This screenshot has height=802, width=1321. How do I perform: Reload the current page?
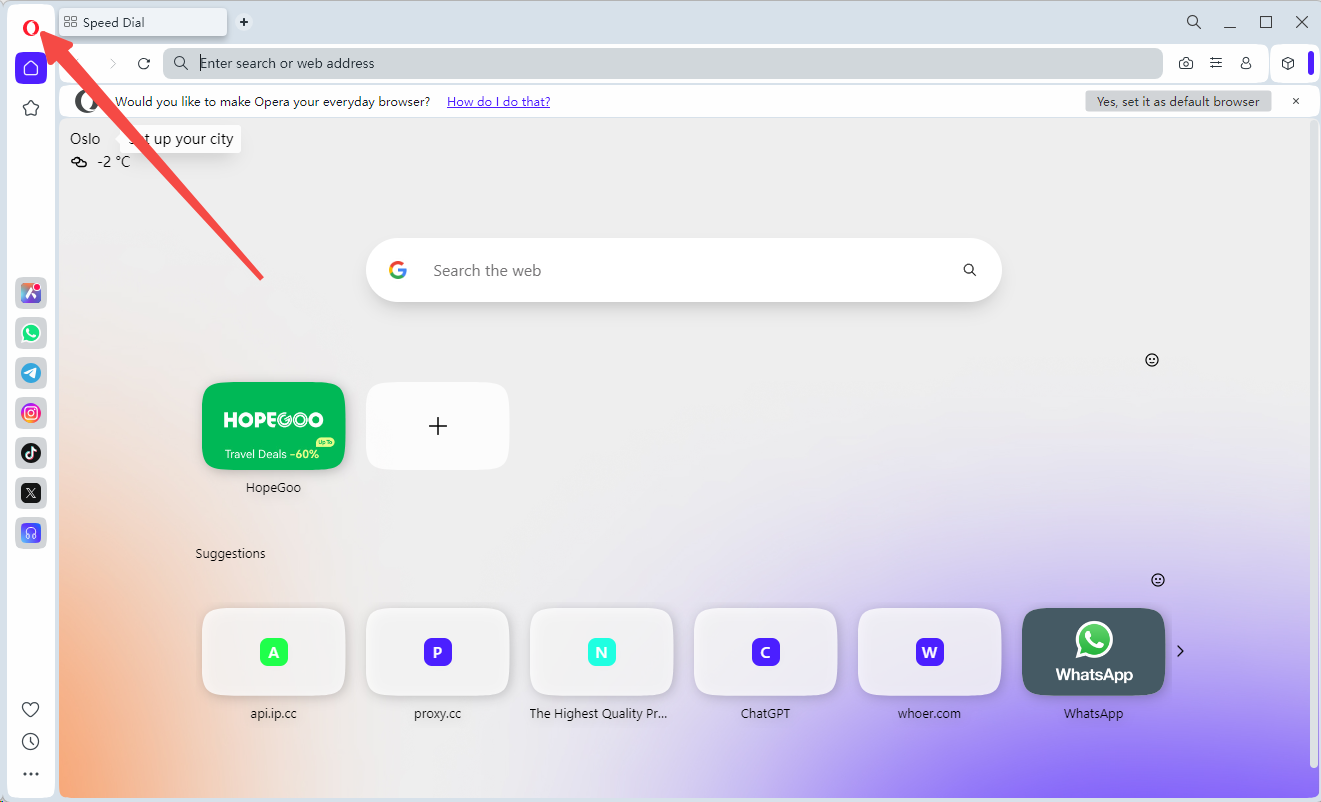click(x=144, y=63)
